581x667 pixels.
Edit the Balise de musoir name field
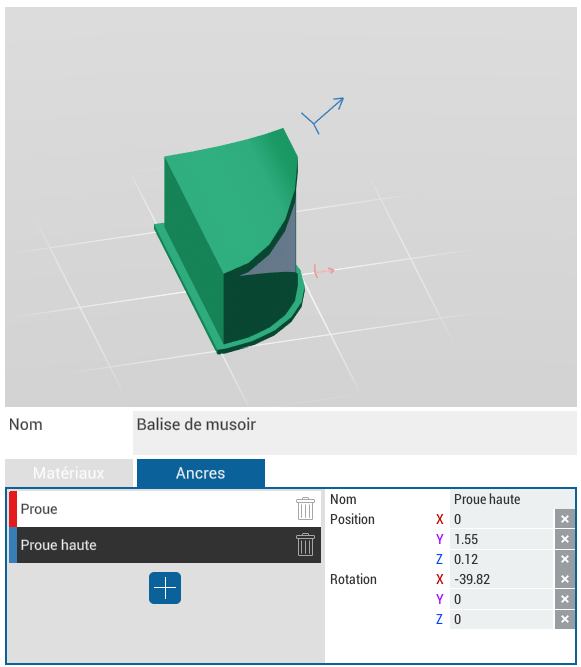click(x=355, y=433)
